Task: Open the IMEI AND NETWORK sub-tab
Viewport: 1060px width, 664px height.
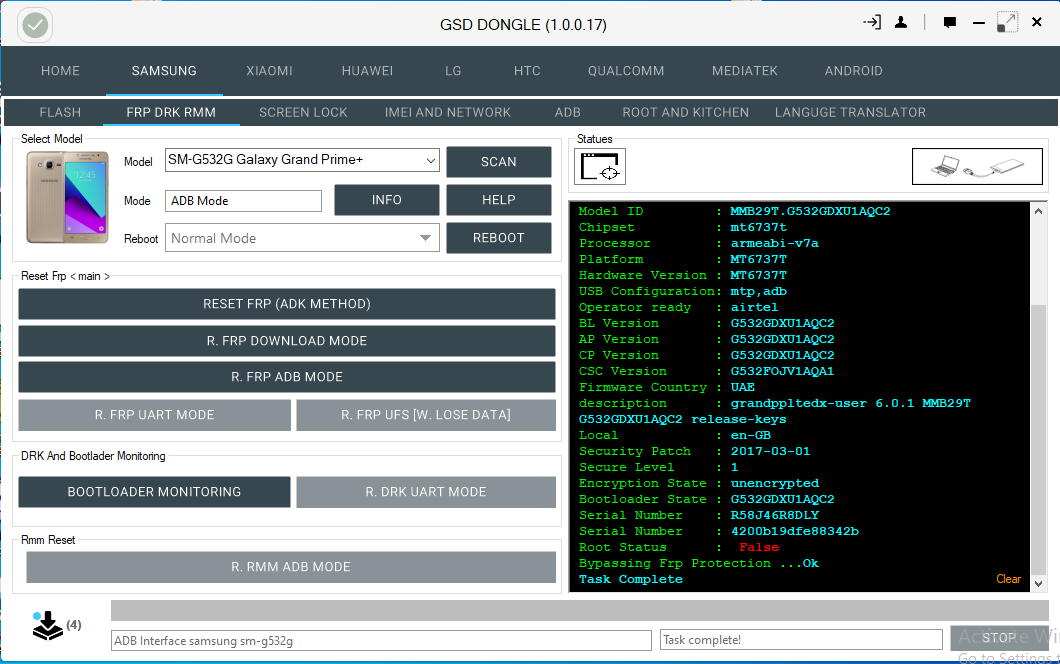Action: click(448, 112)
